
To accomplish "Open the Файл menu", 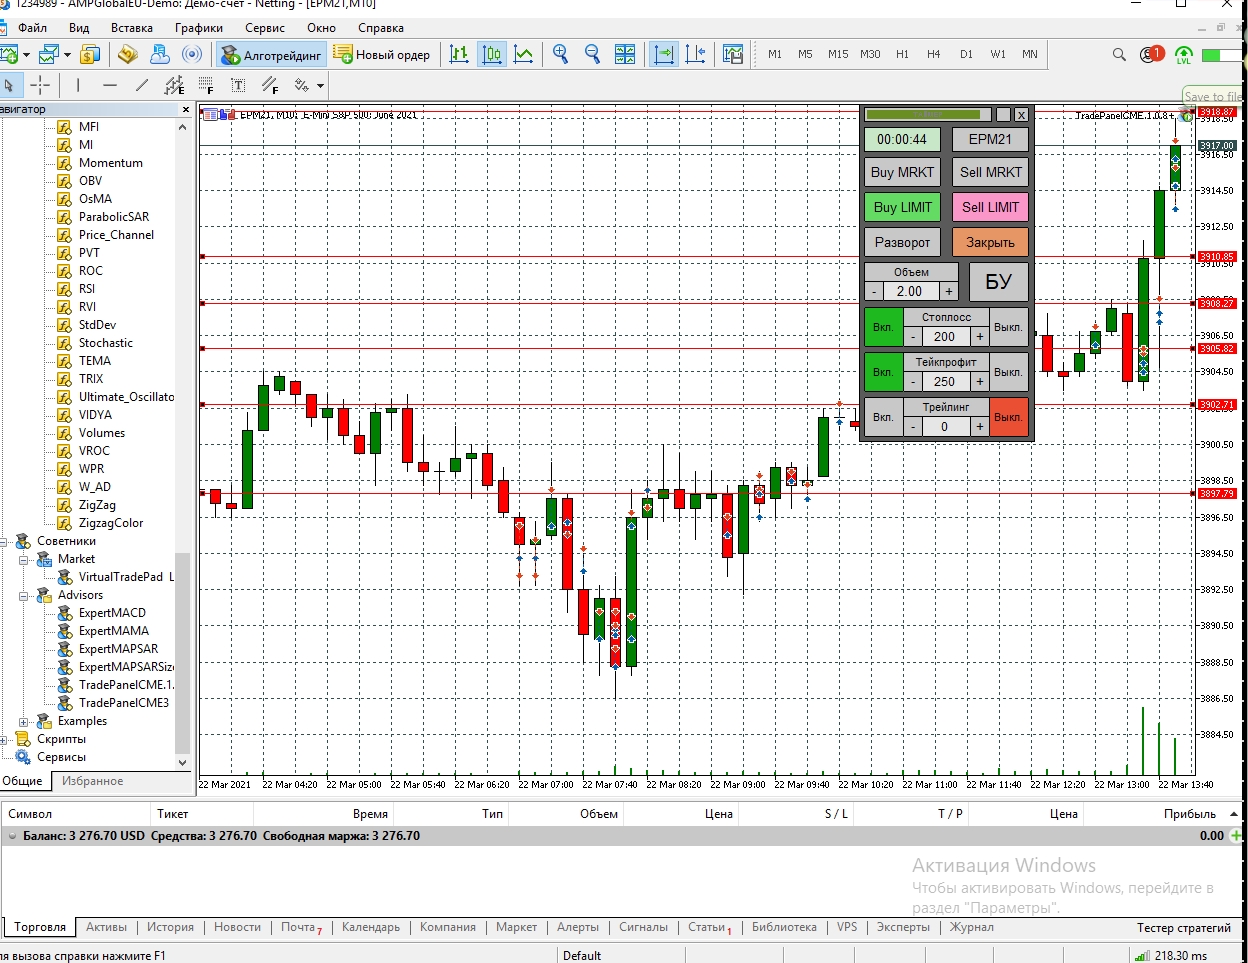I will (x=32, y=28).
